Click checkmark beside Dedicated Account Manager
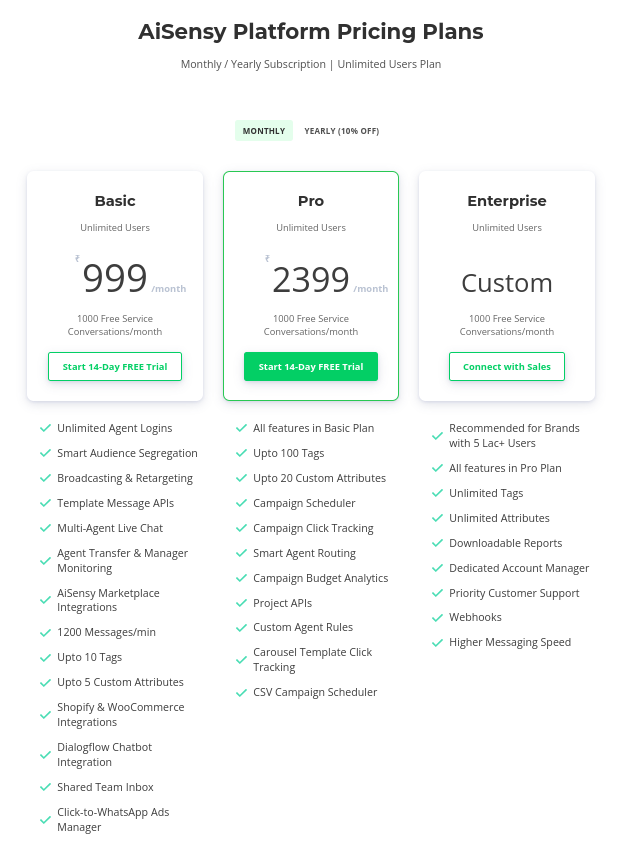626x853 pixels. [x=437, y=567]
